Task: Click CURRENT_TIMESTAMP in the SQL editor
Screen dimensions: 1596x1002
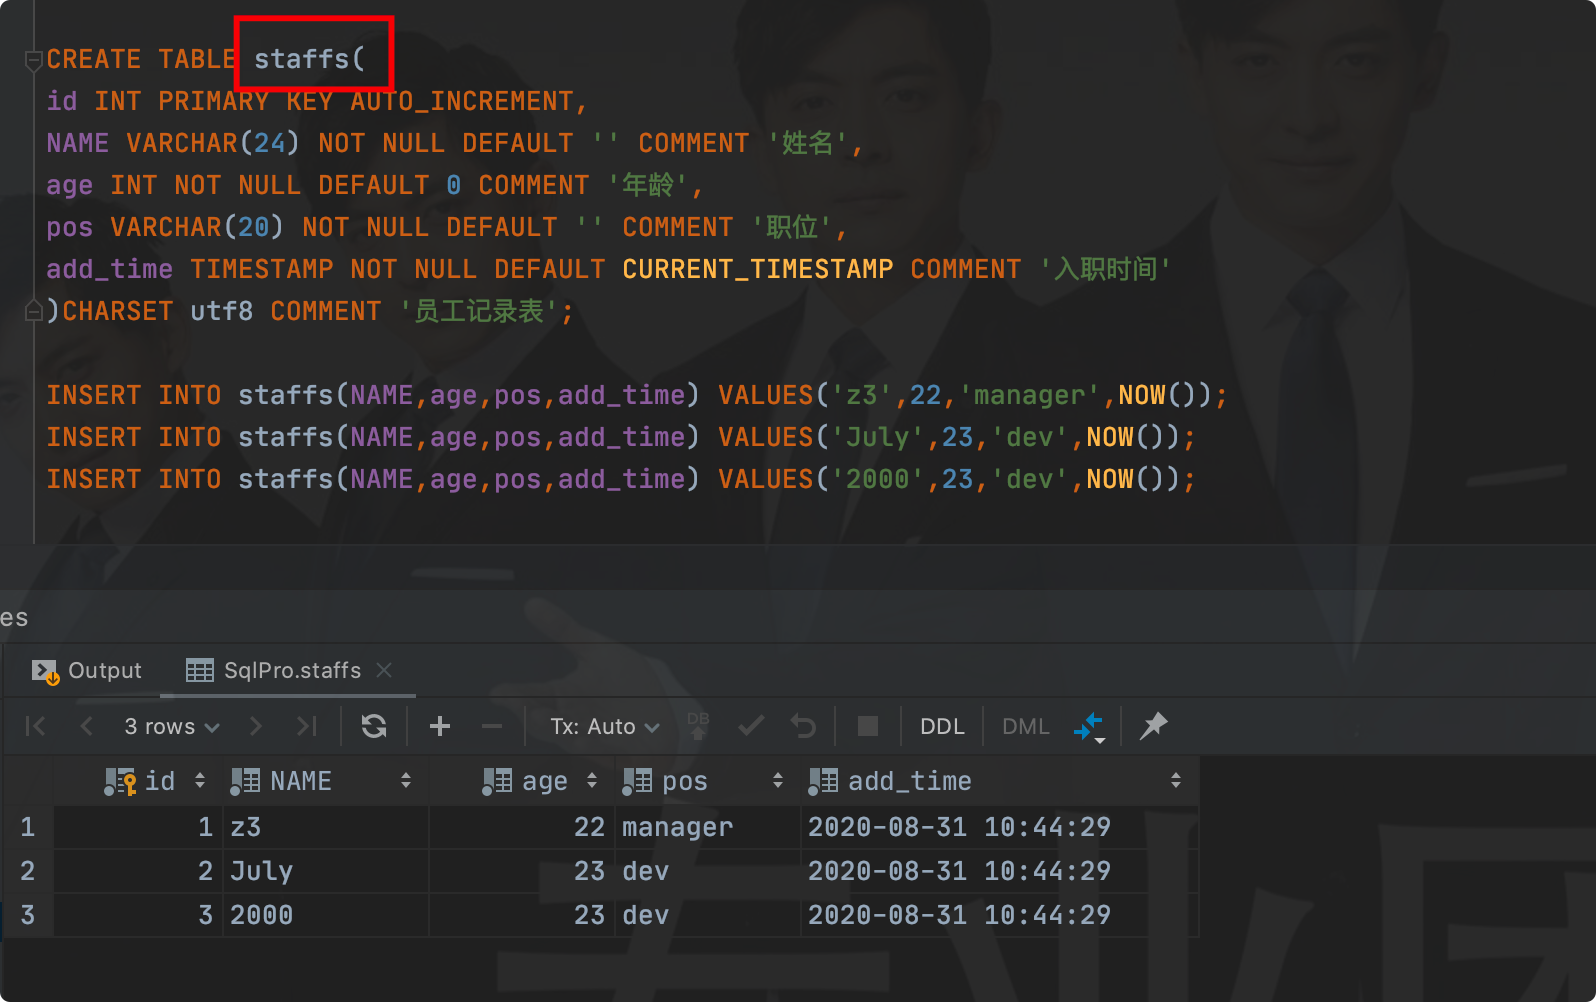Action: click(757, 269)
